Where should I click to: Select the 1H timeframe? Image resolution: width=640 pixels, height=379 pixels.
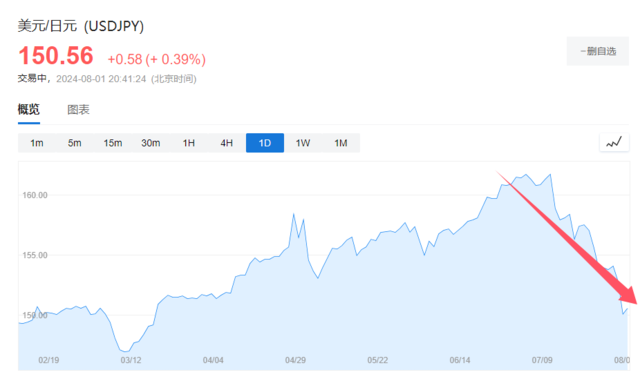coord(189,143)
